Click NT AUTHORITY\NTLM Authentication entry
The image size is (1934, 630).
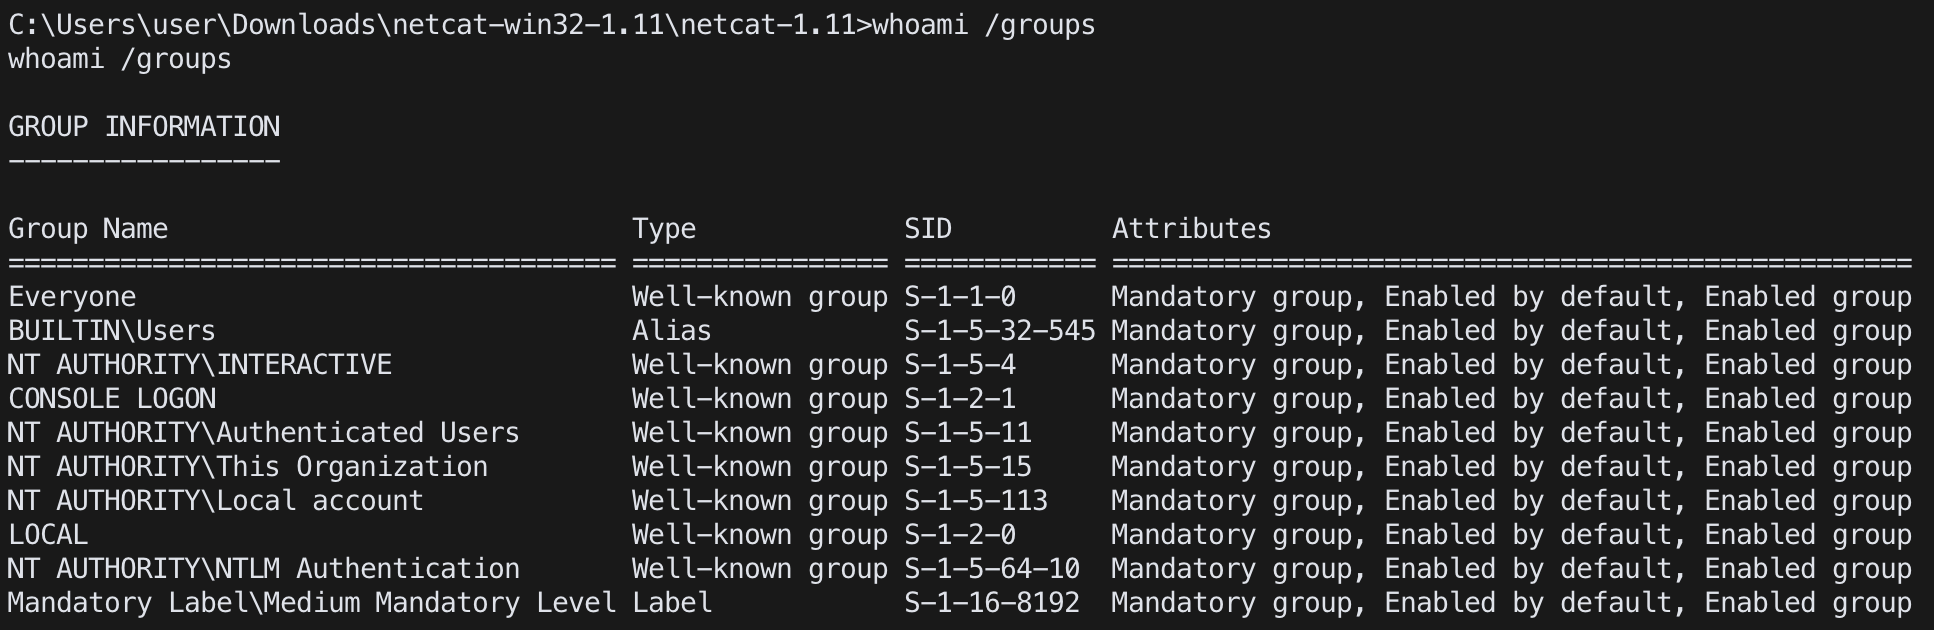(264, 569)
